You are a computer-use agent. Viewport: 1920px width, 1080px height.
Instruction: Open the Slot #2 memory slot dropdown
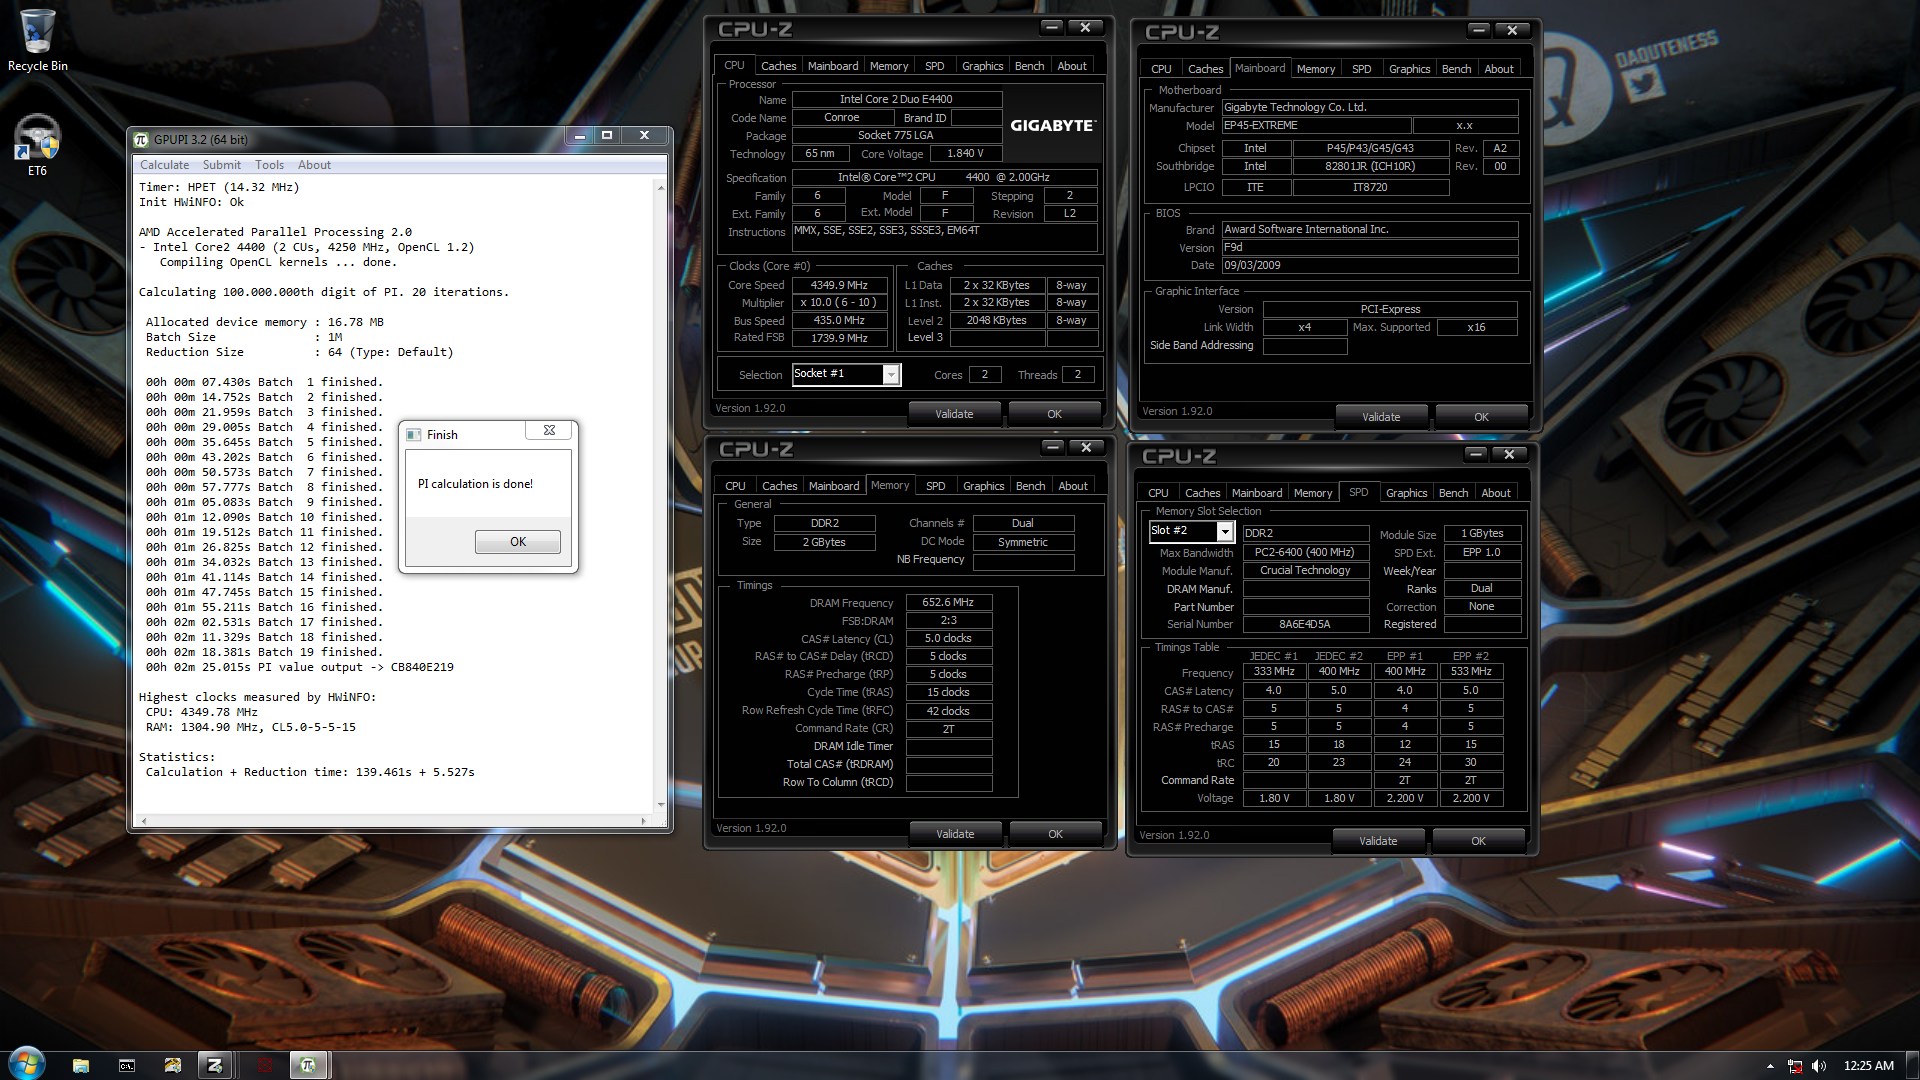click(1224, 531)
